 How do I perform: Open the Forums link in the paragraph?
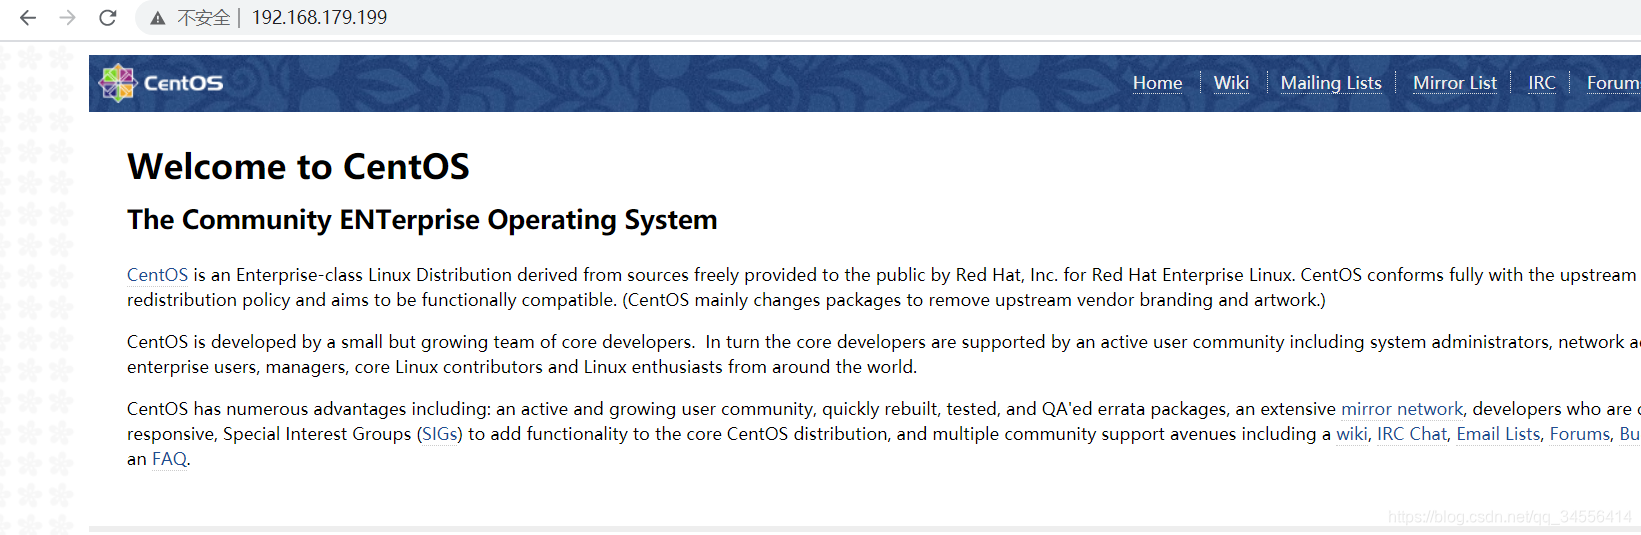click(x=1580, y=434)
